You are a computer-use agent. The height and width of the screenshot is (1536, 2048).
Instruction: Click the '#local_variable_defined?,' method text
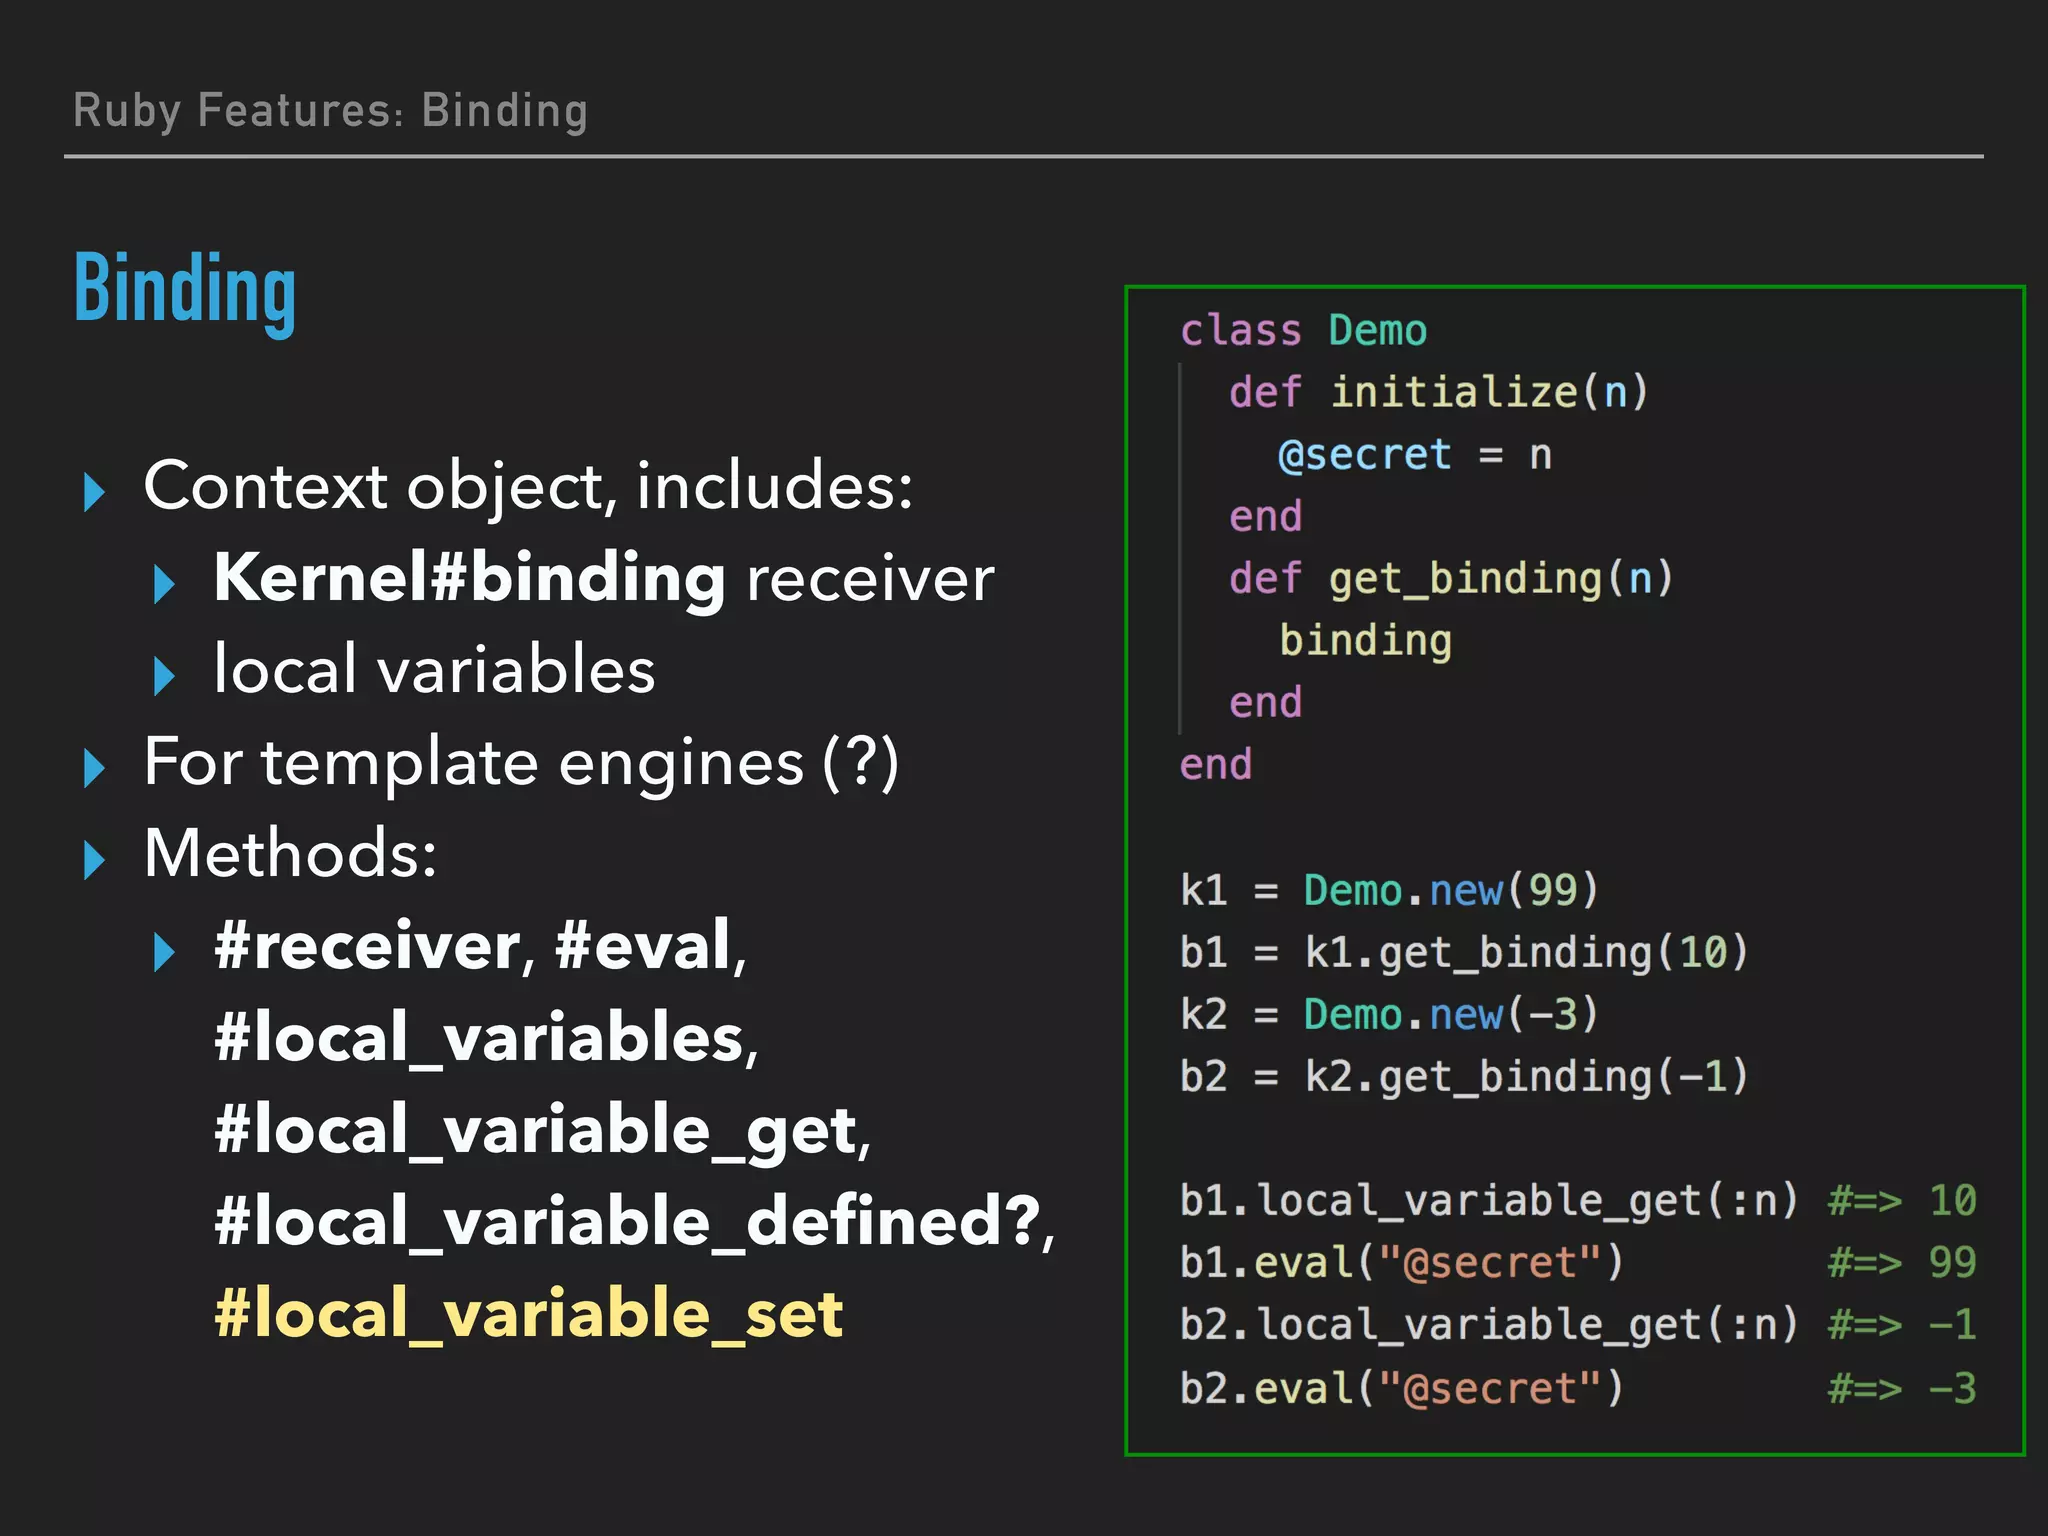click(634, 1221)
